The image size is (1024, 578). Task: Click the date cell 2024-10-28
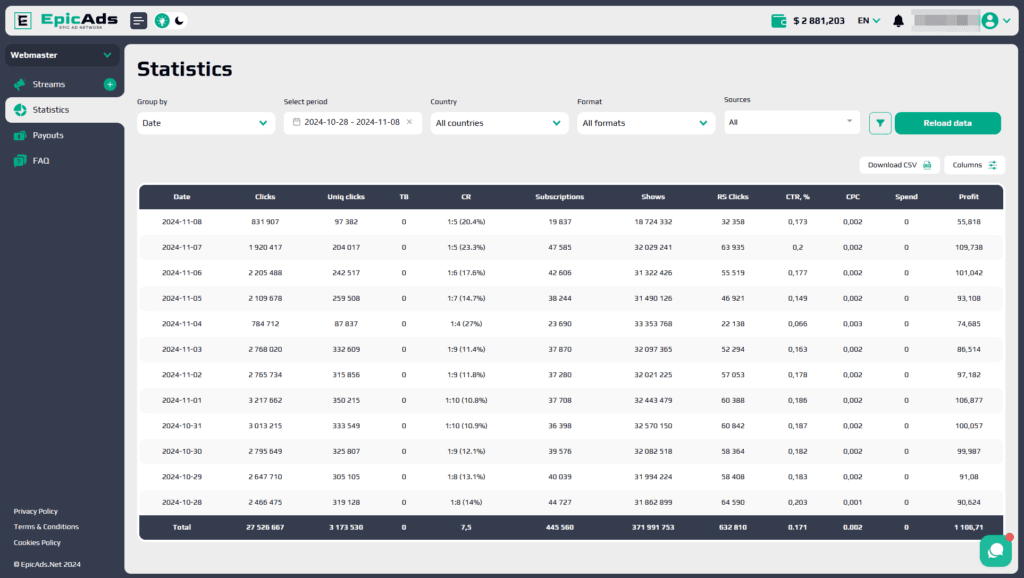point(182,502)
